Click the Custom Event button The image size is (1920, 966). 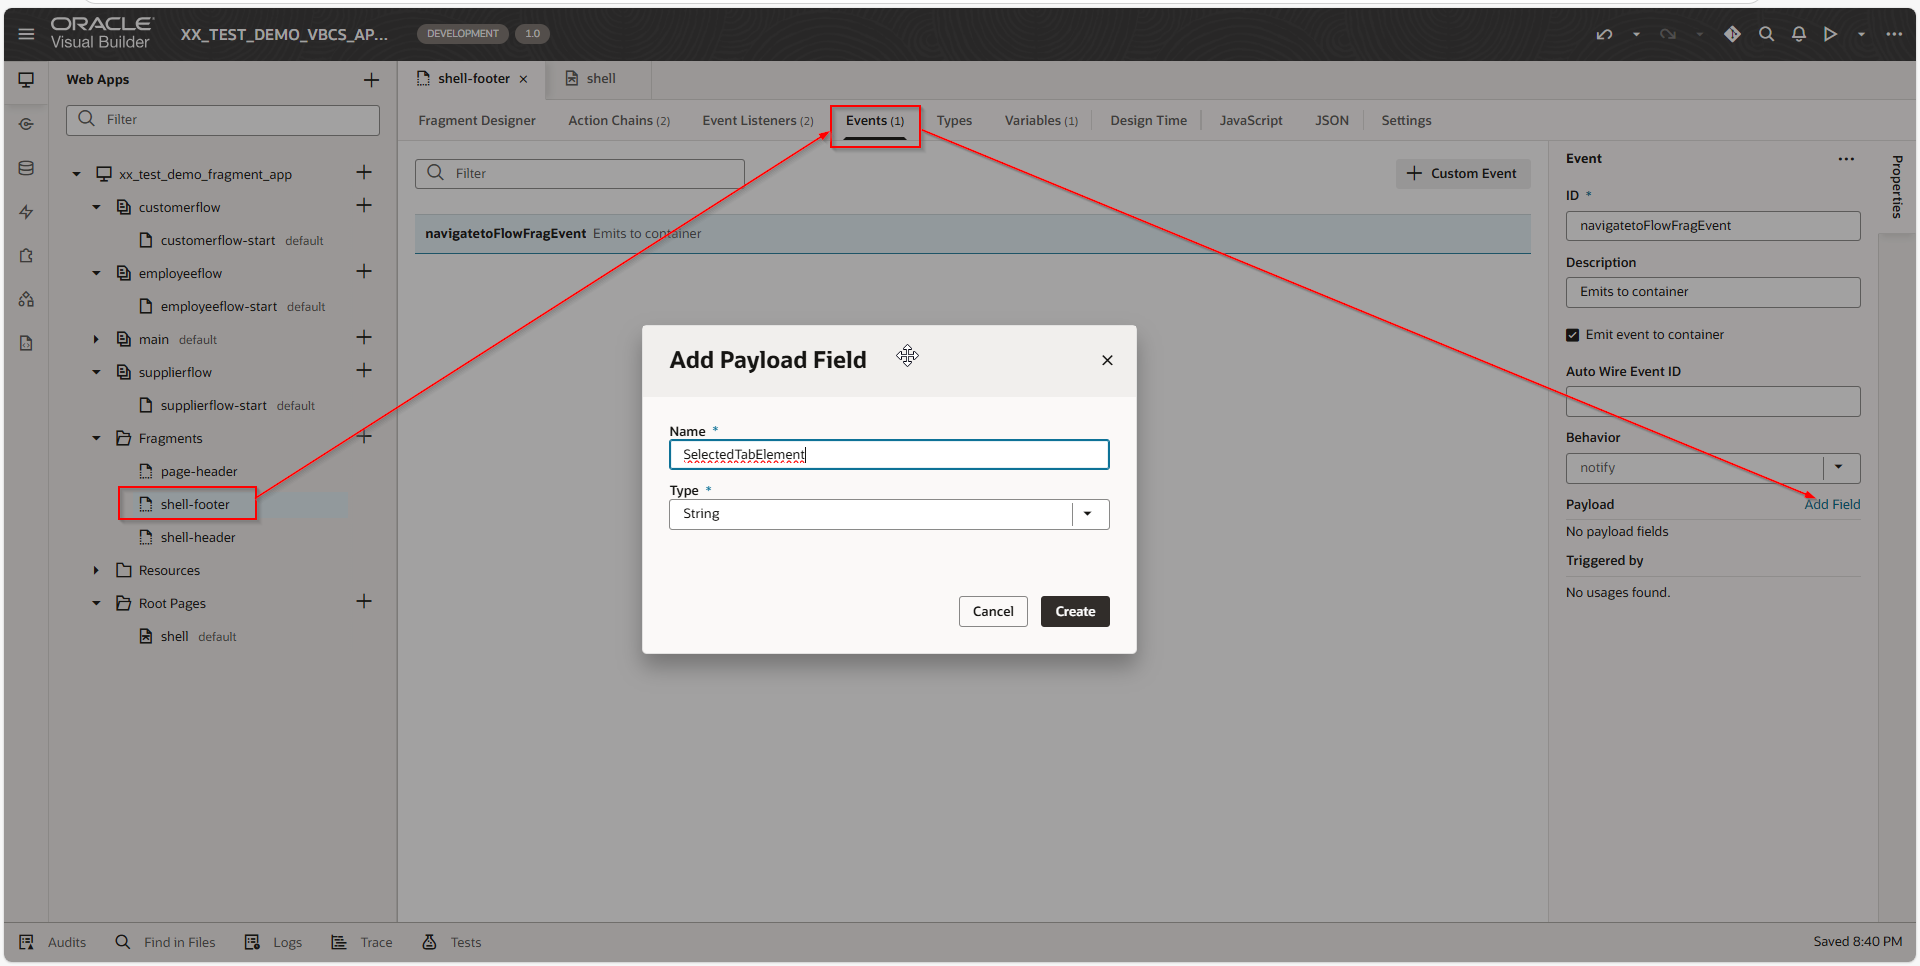(1462, 173)
